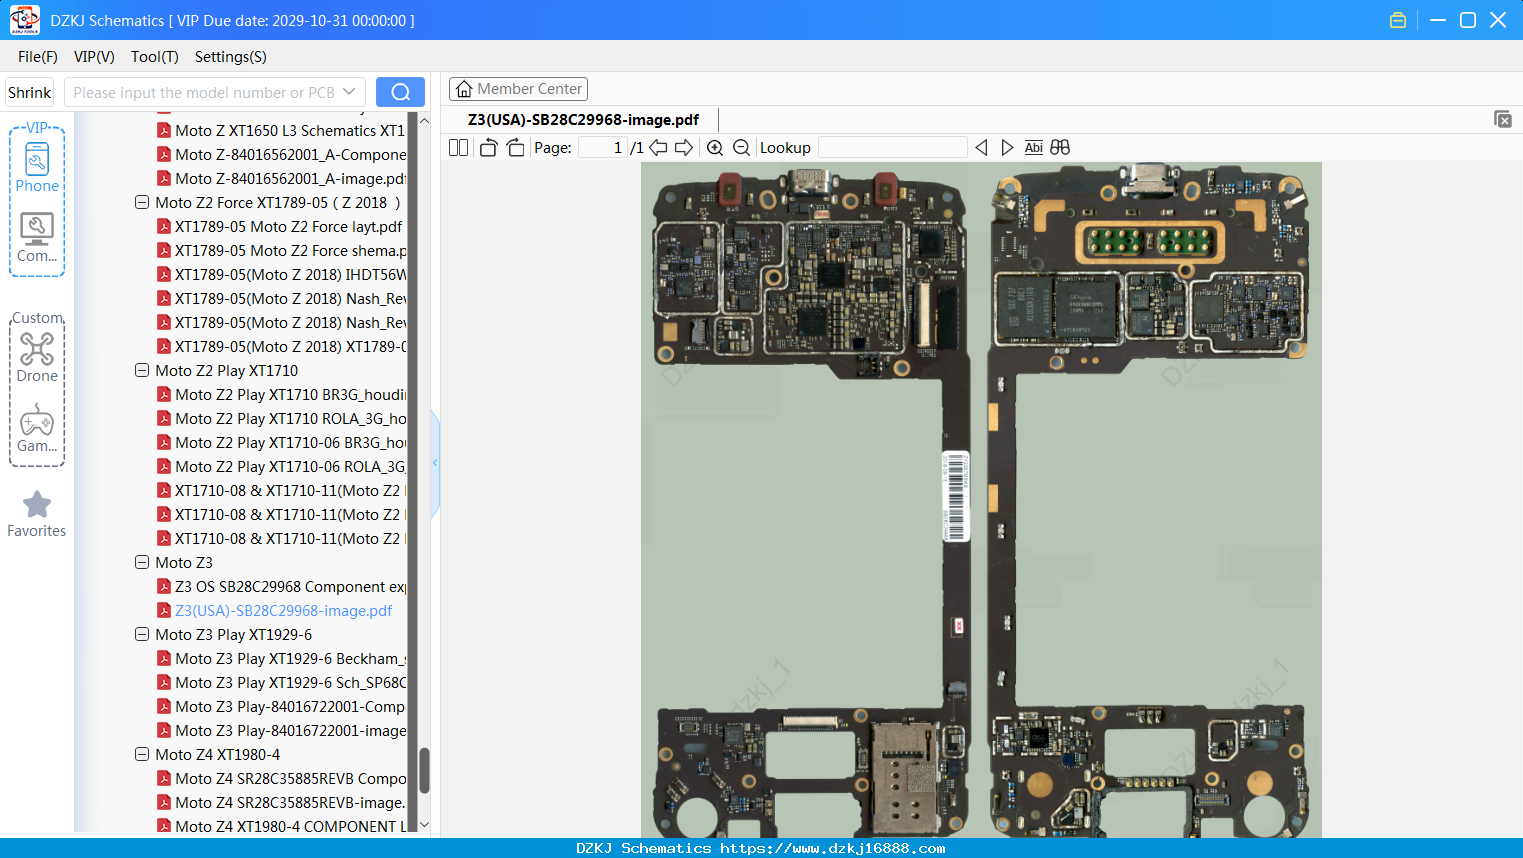Image resolution: width=1523 pixels, height=858 pixels.
Task: Open the Settings(S) menu
Action: point(231,57)
